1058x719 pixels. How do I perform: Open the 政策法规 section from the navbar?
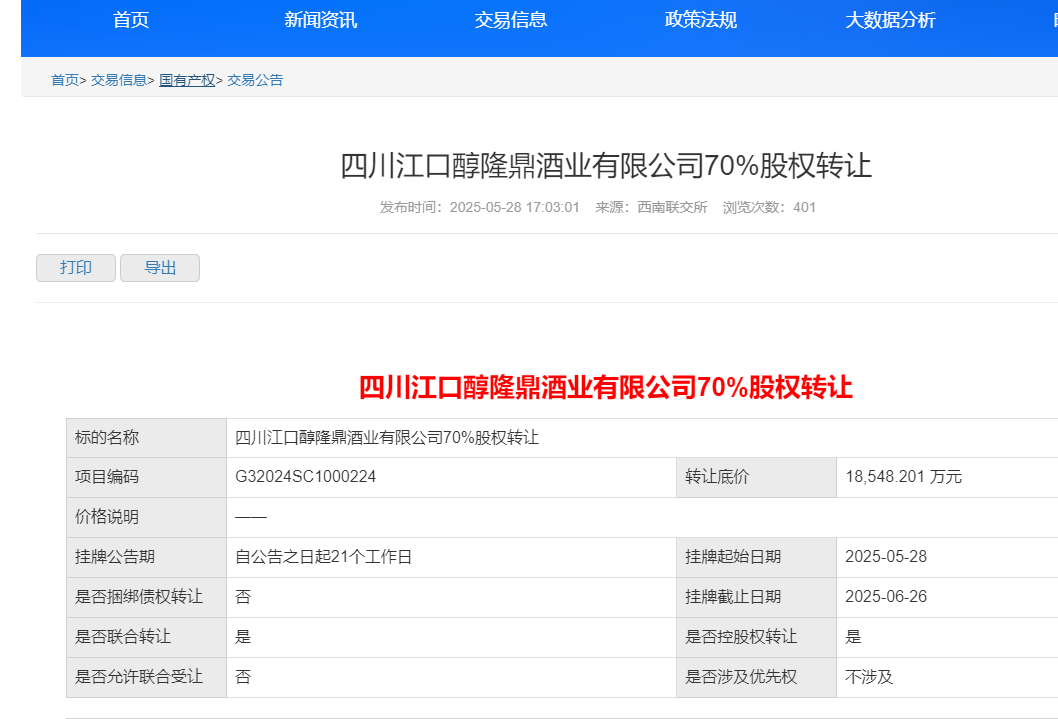click(x=700, y=20)
